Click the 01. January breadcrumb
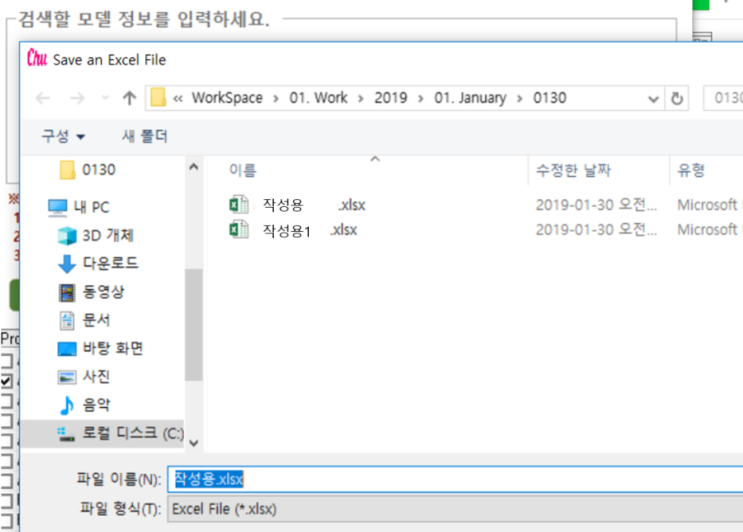The width and height of the screenshot is (743, 532). point(470,98)
